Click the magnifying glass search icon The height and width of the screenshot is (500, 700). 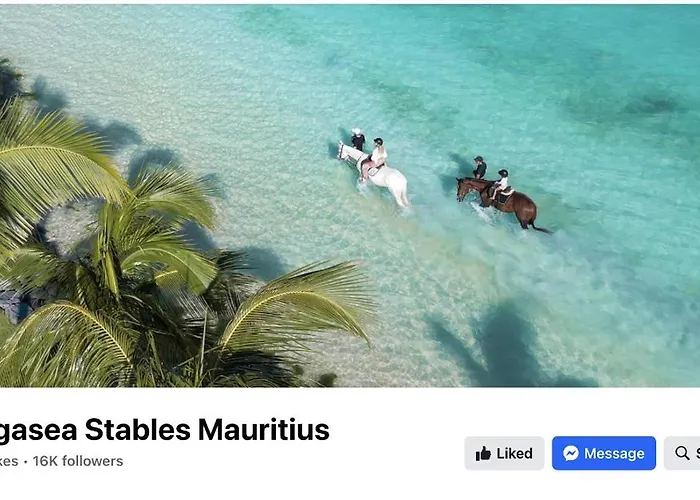682,453
